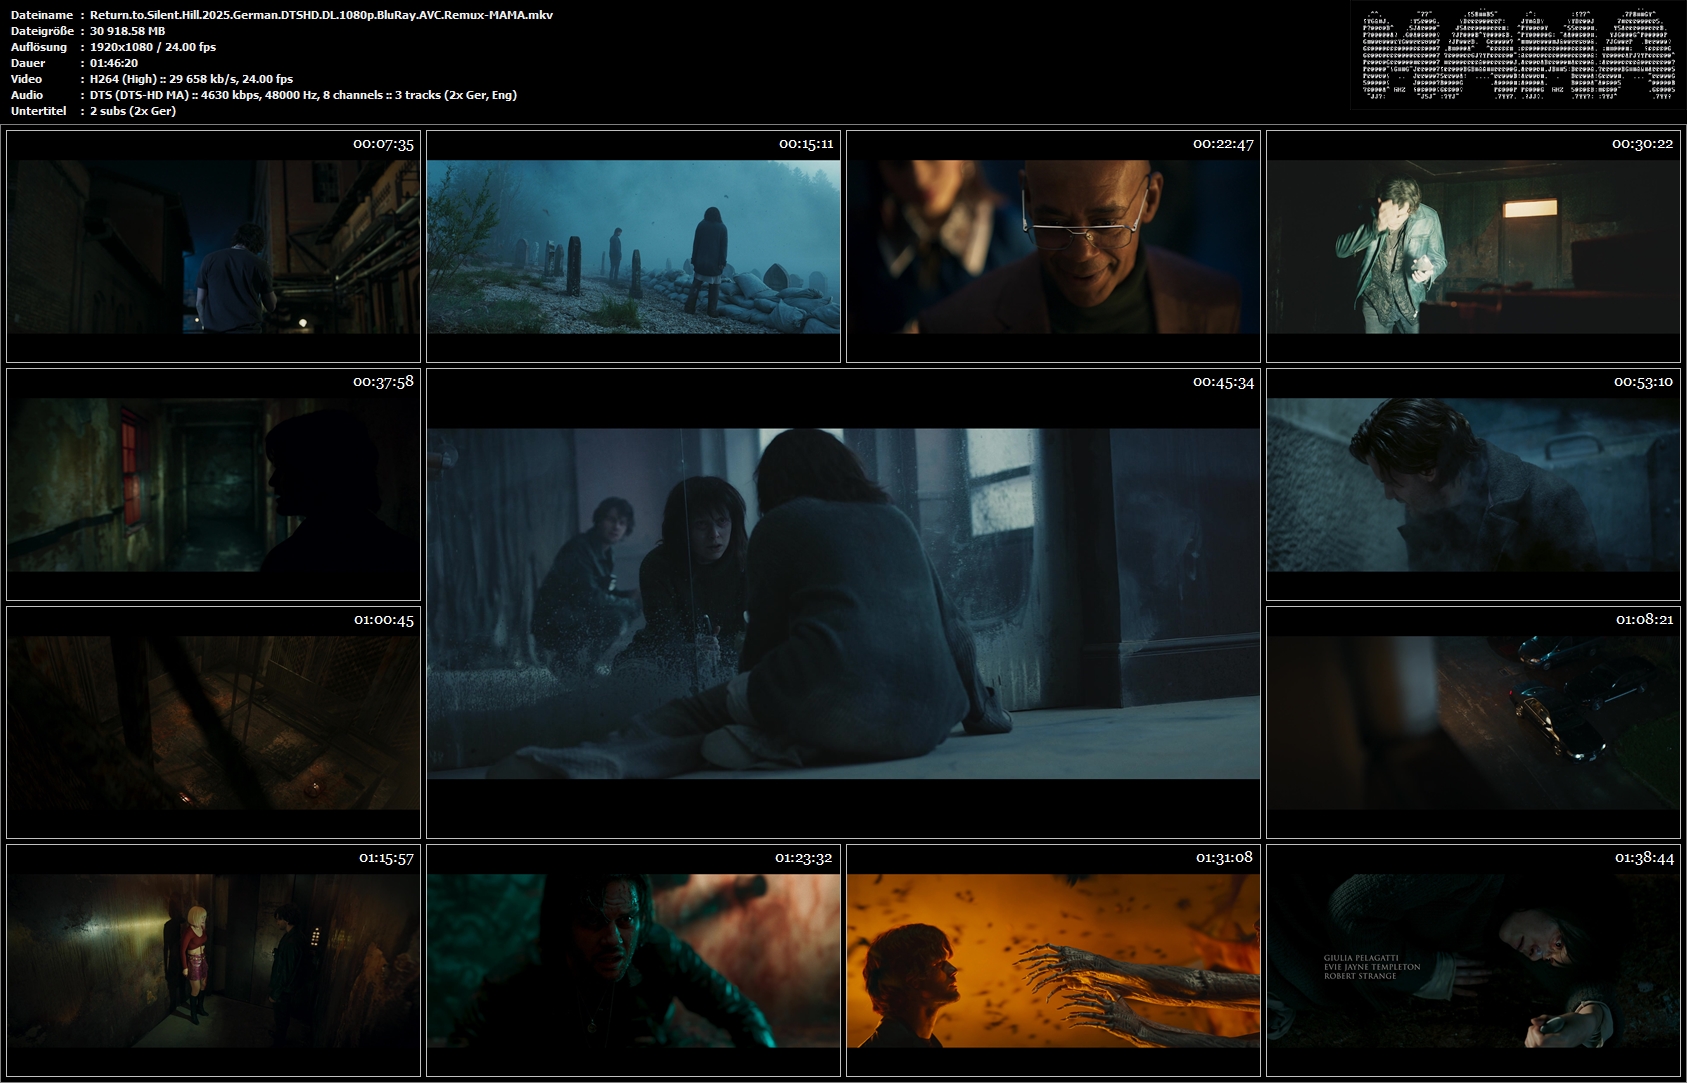Select the thumbnail at 01:15:57

click(213, 960)
